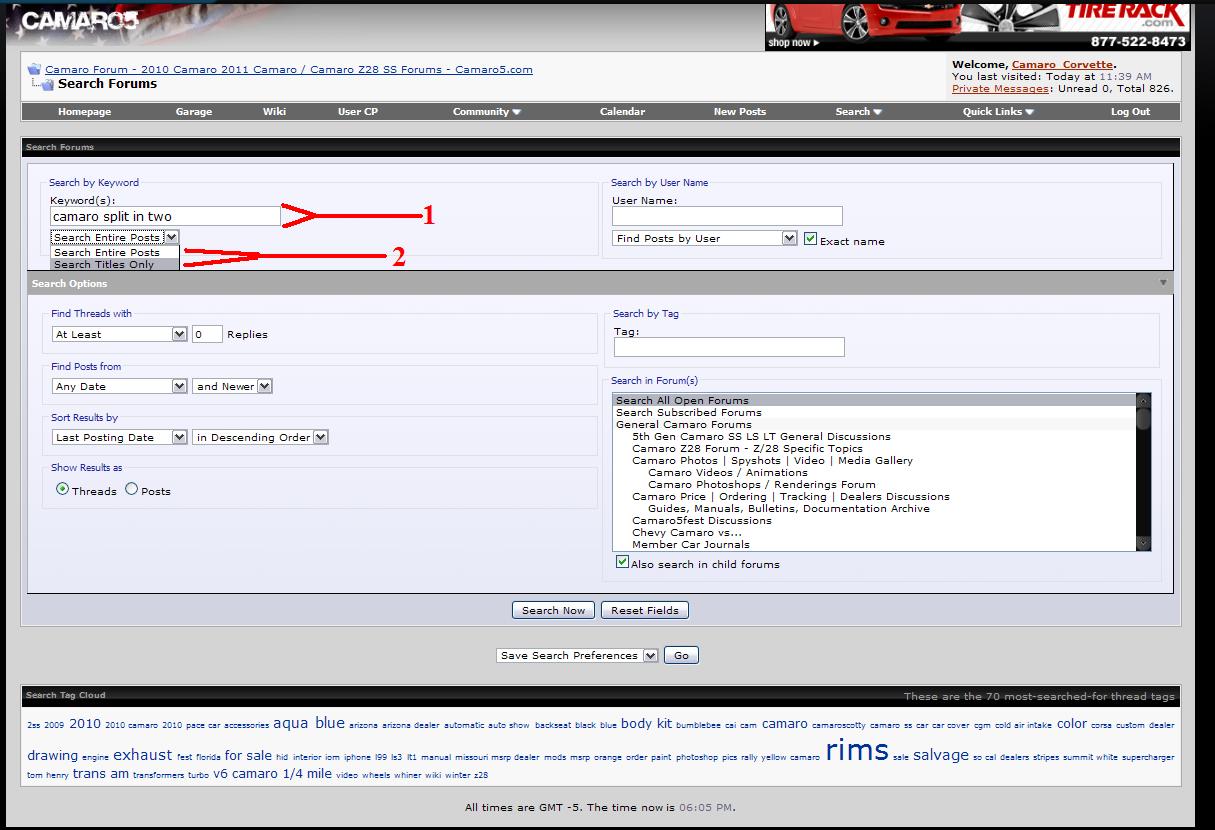The height and width of the screenshot is (830, 1215).
Task: Open the Community menu
Action: pyautogui.click(x=486, y=111)
